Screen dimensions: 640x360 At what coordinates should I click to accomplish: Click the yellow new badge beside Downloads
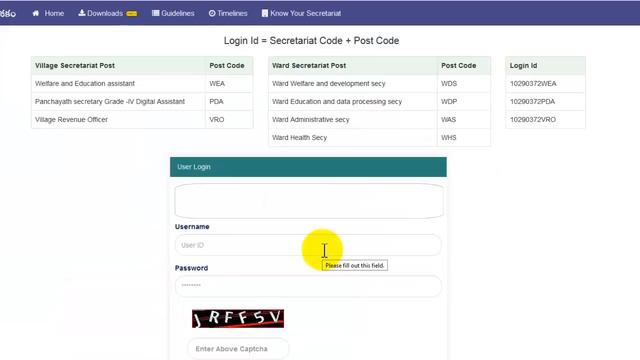coord(132,13)
